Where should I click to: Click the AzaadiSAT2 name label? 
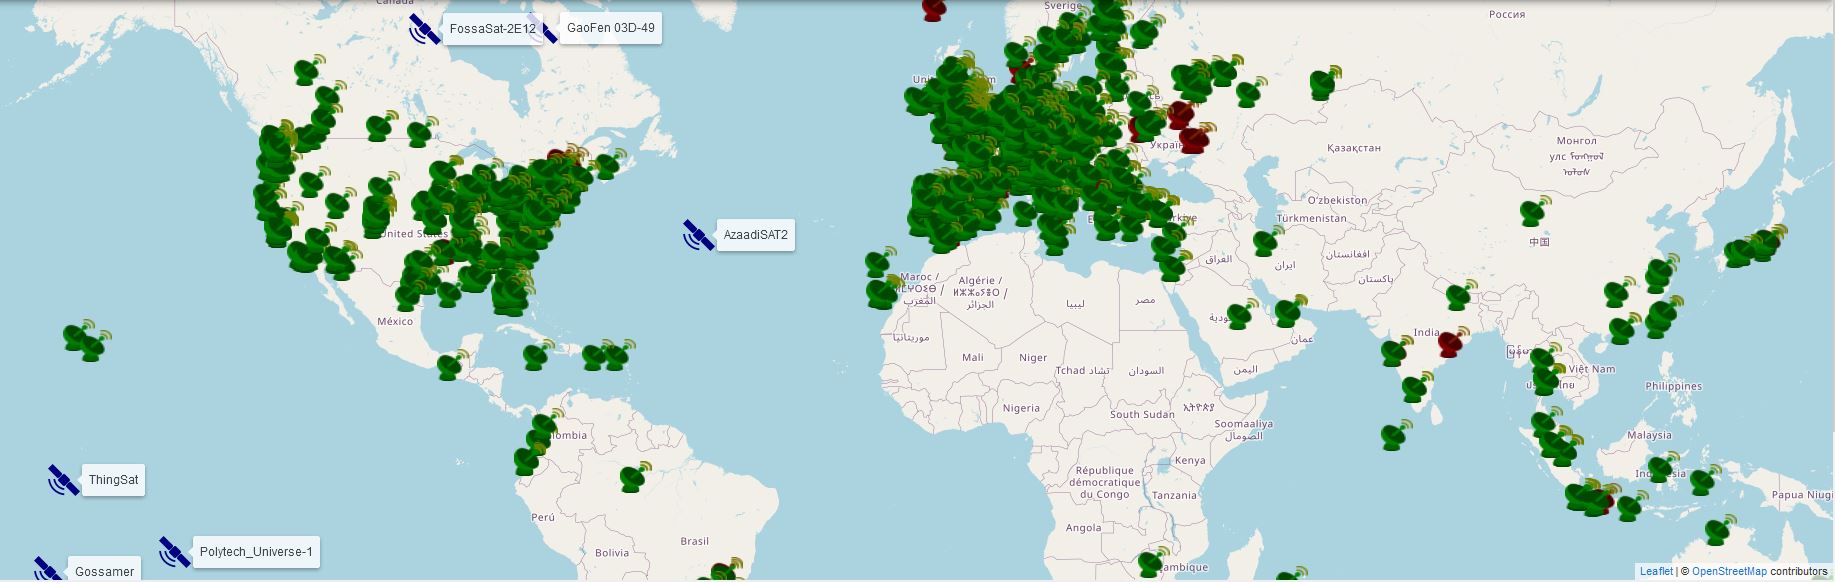pos(756,235)
